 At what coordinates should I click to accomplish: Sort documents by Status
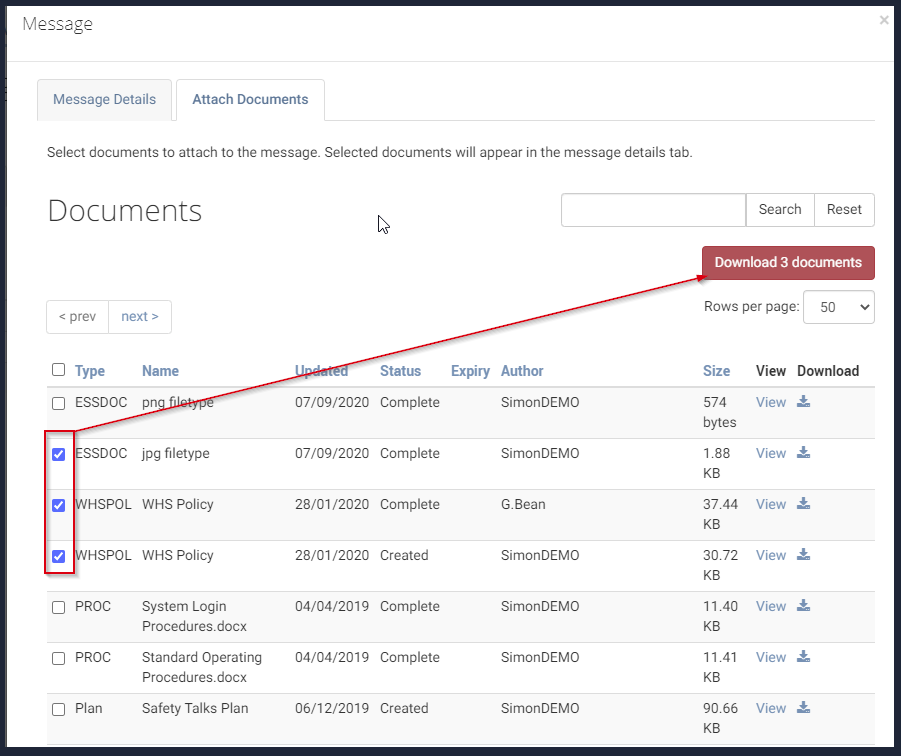[x=401, y=371]
